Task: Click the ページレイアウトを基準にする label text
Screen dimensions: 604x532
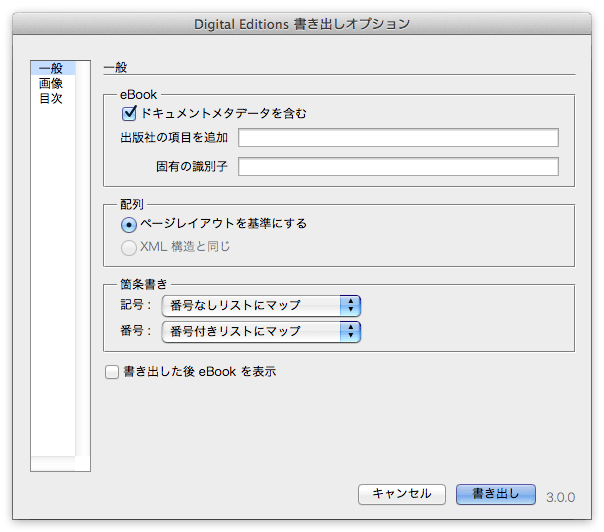Action: pos(223,223)
